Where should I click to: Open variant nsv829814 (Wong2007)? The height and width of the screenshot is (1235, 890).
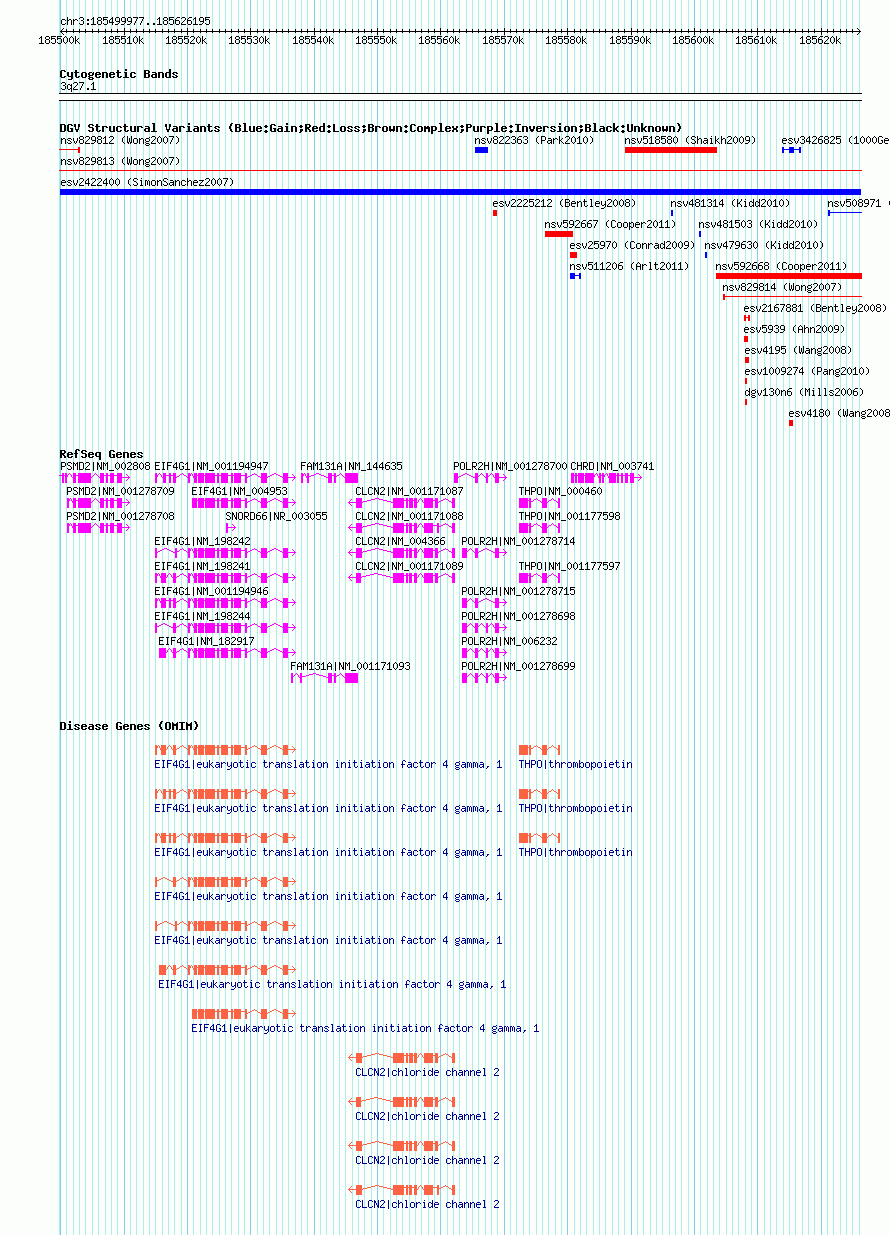click(x=782, y=288)
